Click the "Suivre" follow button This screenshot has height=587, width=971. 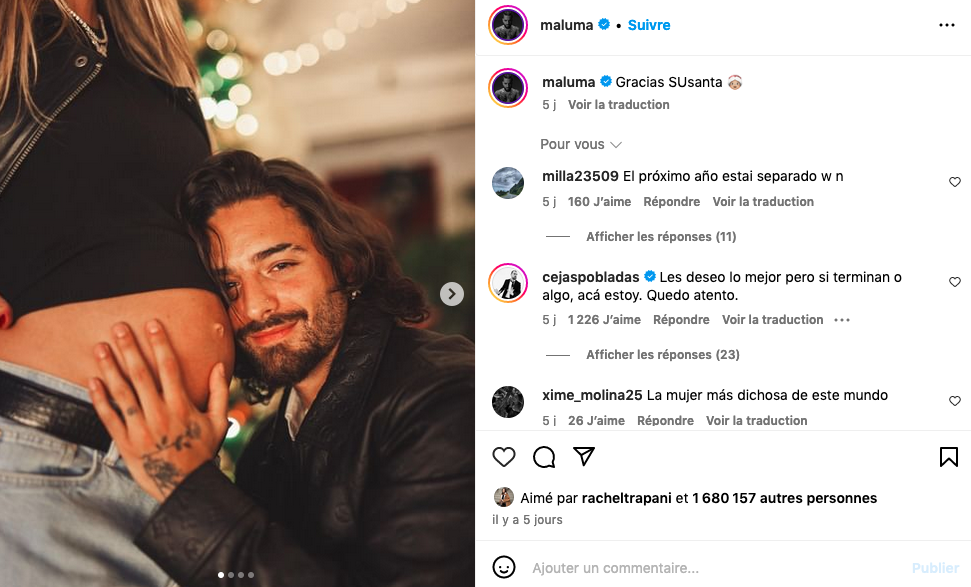pos(649,25)
